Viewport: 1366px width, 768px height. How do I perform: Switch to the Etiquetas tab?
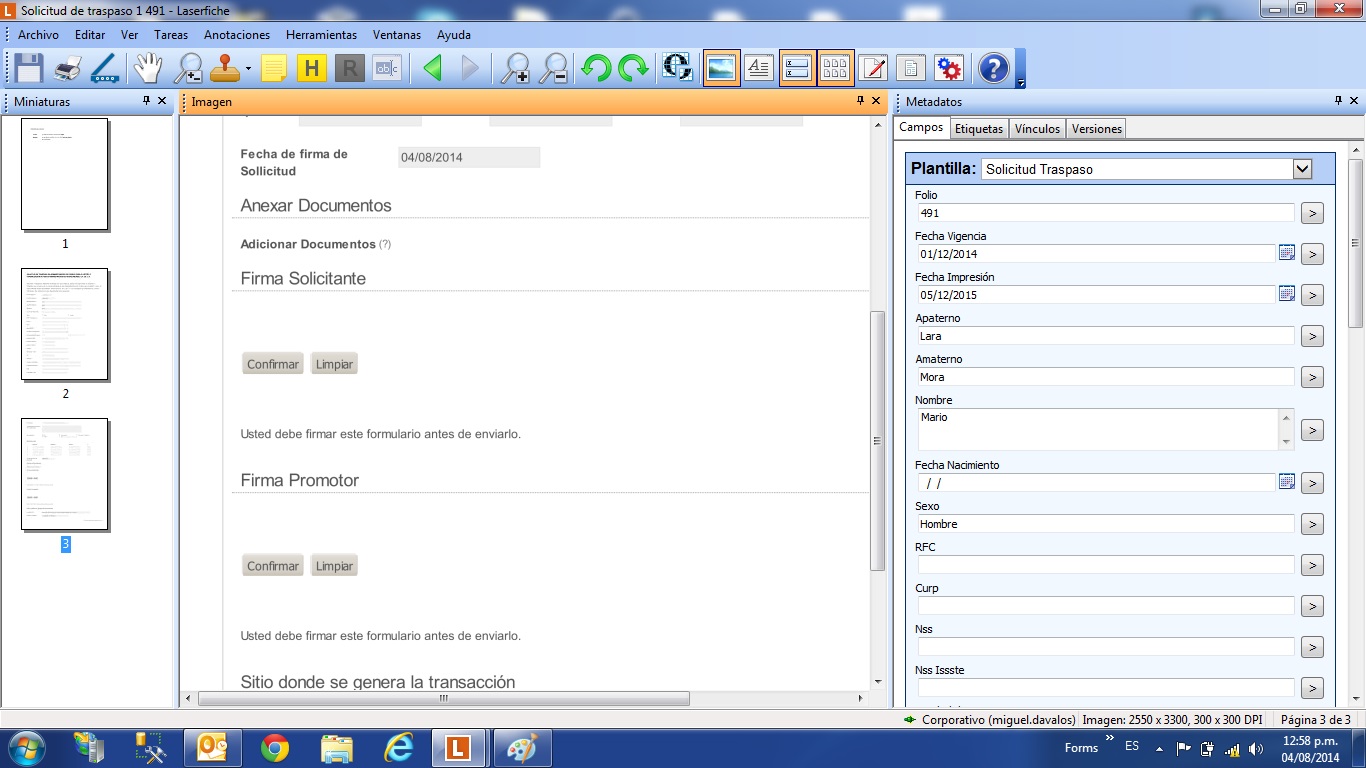coord(979,128)
